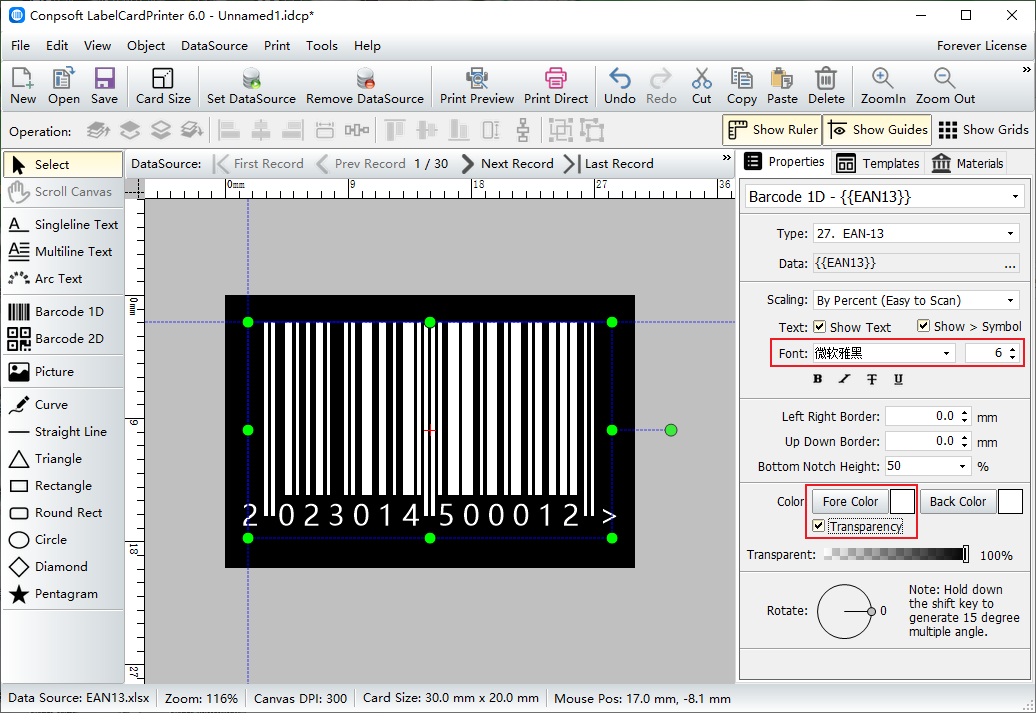The image size is (1036, 713).
Task: Switch to the Templates tab
Action: coord(877,163)
